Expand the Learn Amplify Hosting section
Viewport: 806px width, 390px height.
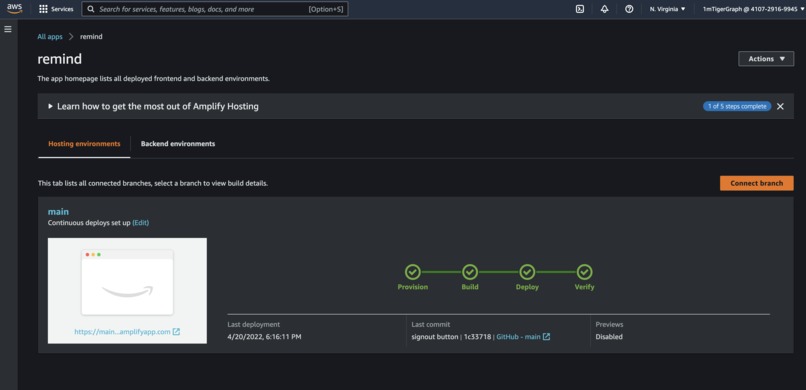click(x=153, y=106)
